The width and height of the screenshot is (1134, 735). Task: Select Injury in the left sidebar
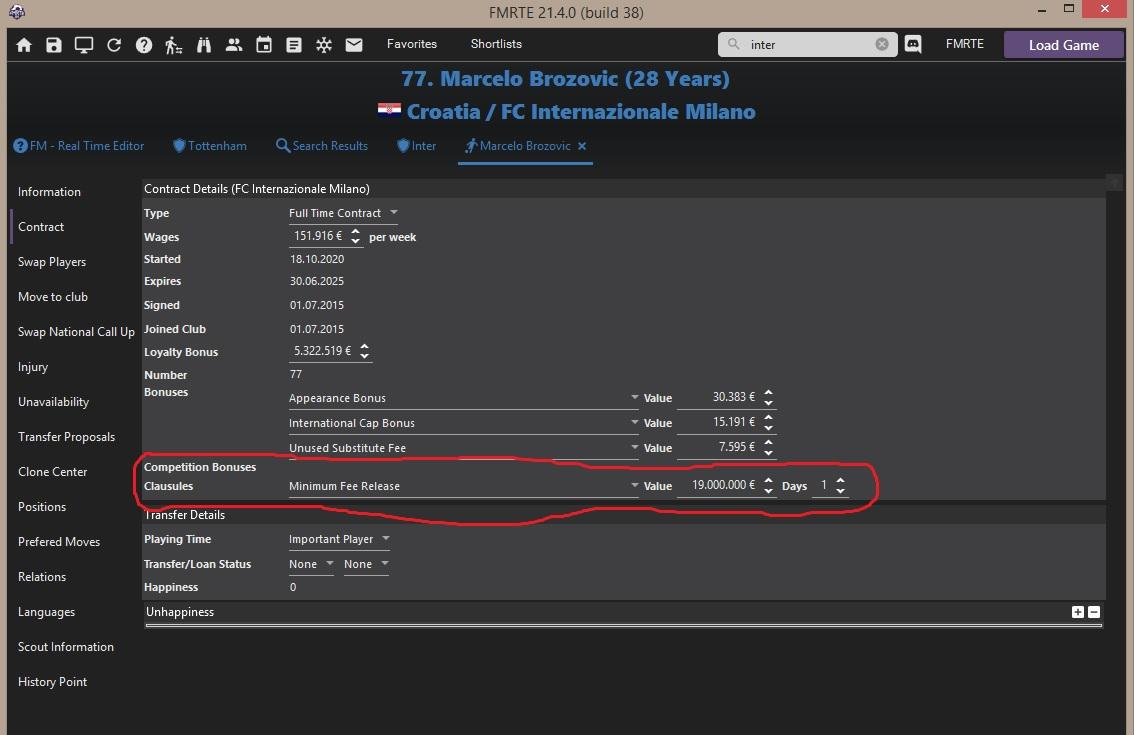pyautogui.click(x=33, y=367)
